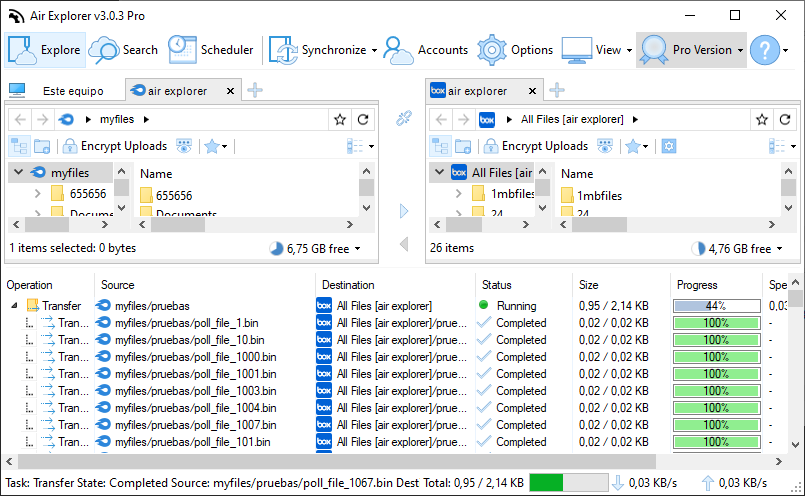805x496 pixels.
Task: Toggle linked browsing chain icon
Action: [404, 119]
